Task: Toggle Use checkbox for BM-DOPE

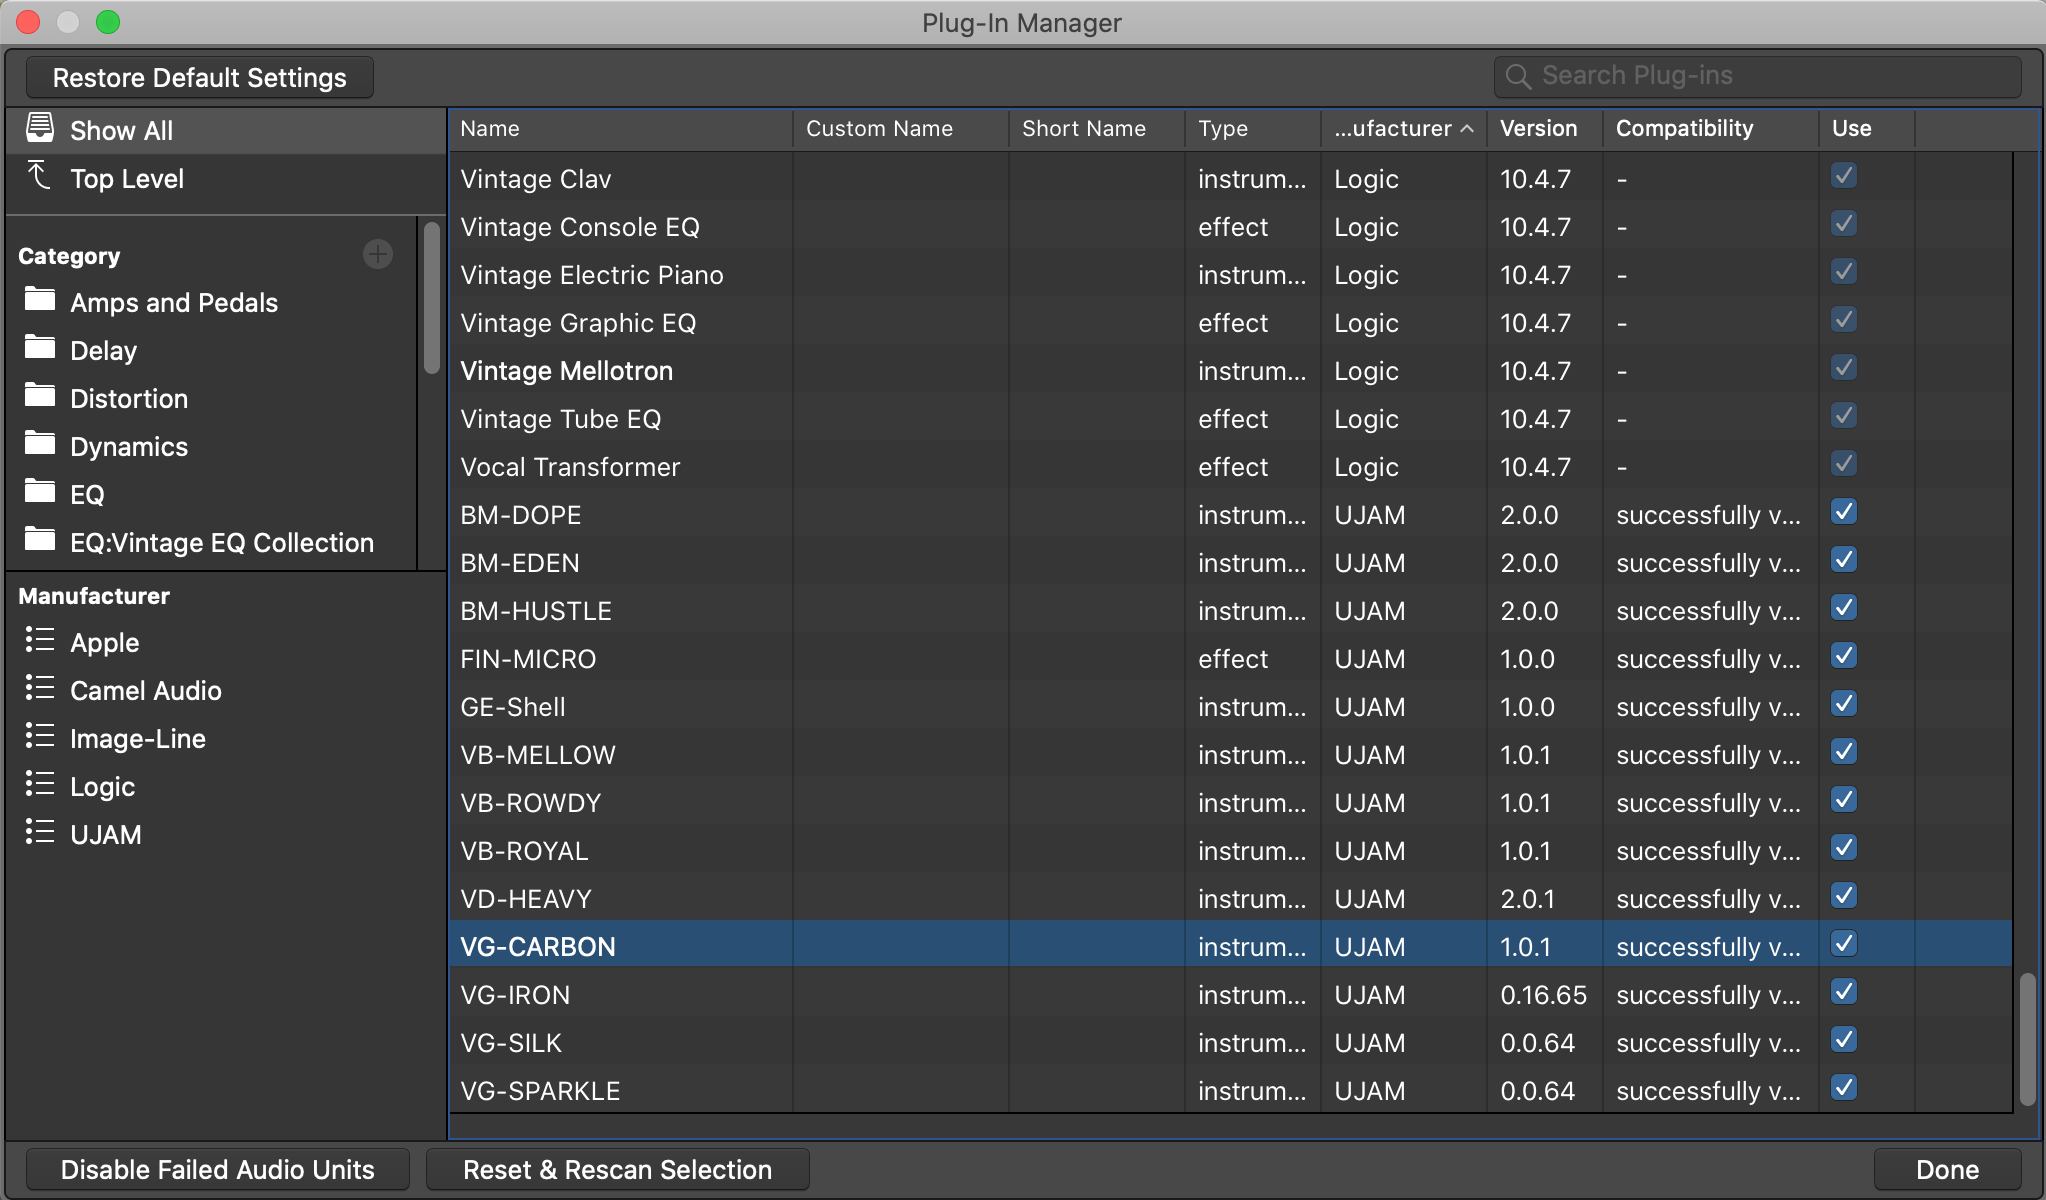Action: tap(1844, 512)
